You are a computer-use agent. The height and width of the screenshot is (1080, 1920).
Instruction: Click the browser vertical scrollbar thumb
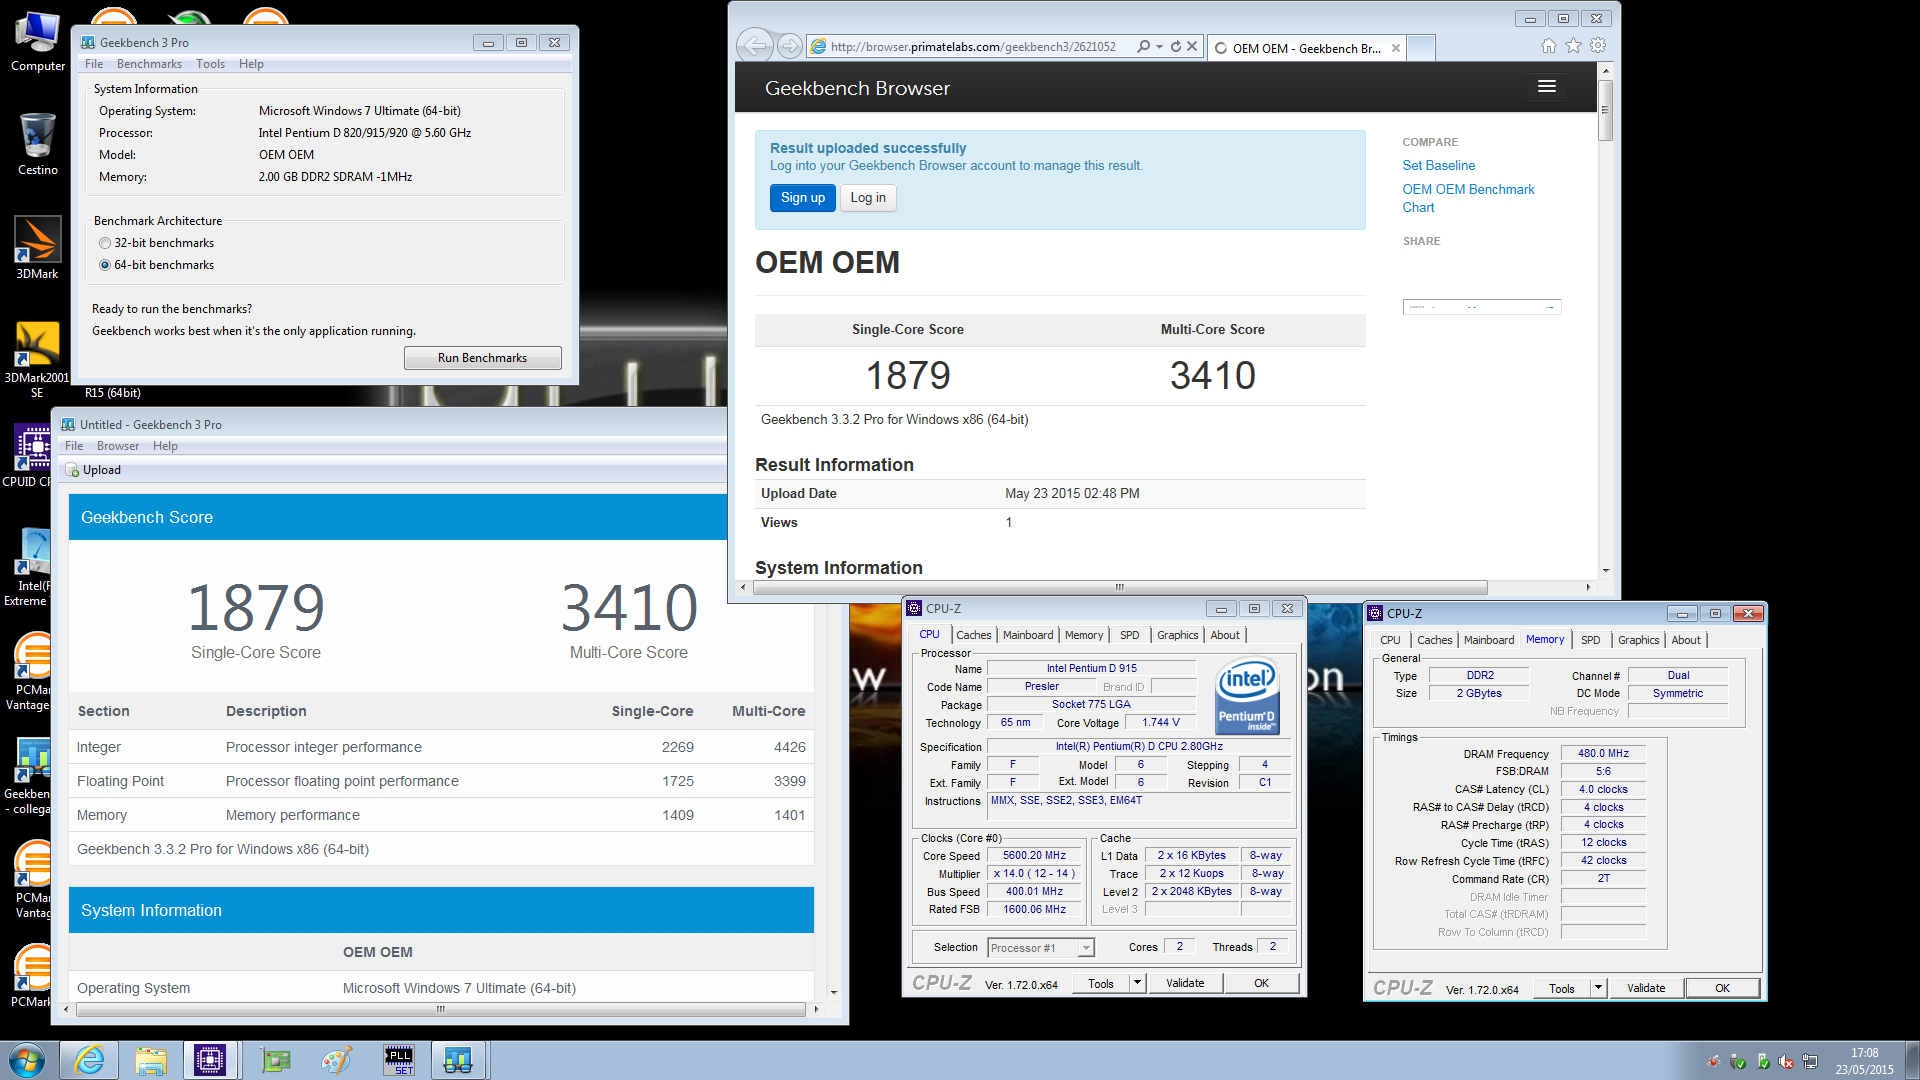pos(1605,110)
